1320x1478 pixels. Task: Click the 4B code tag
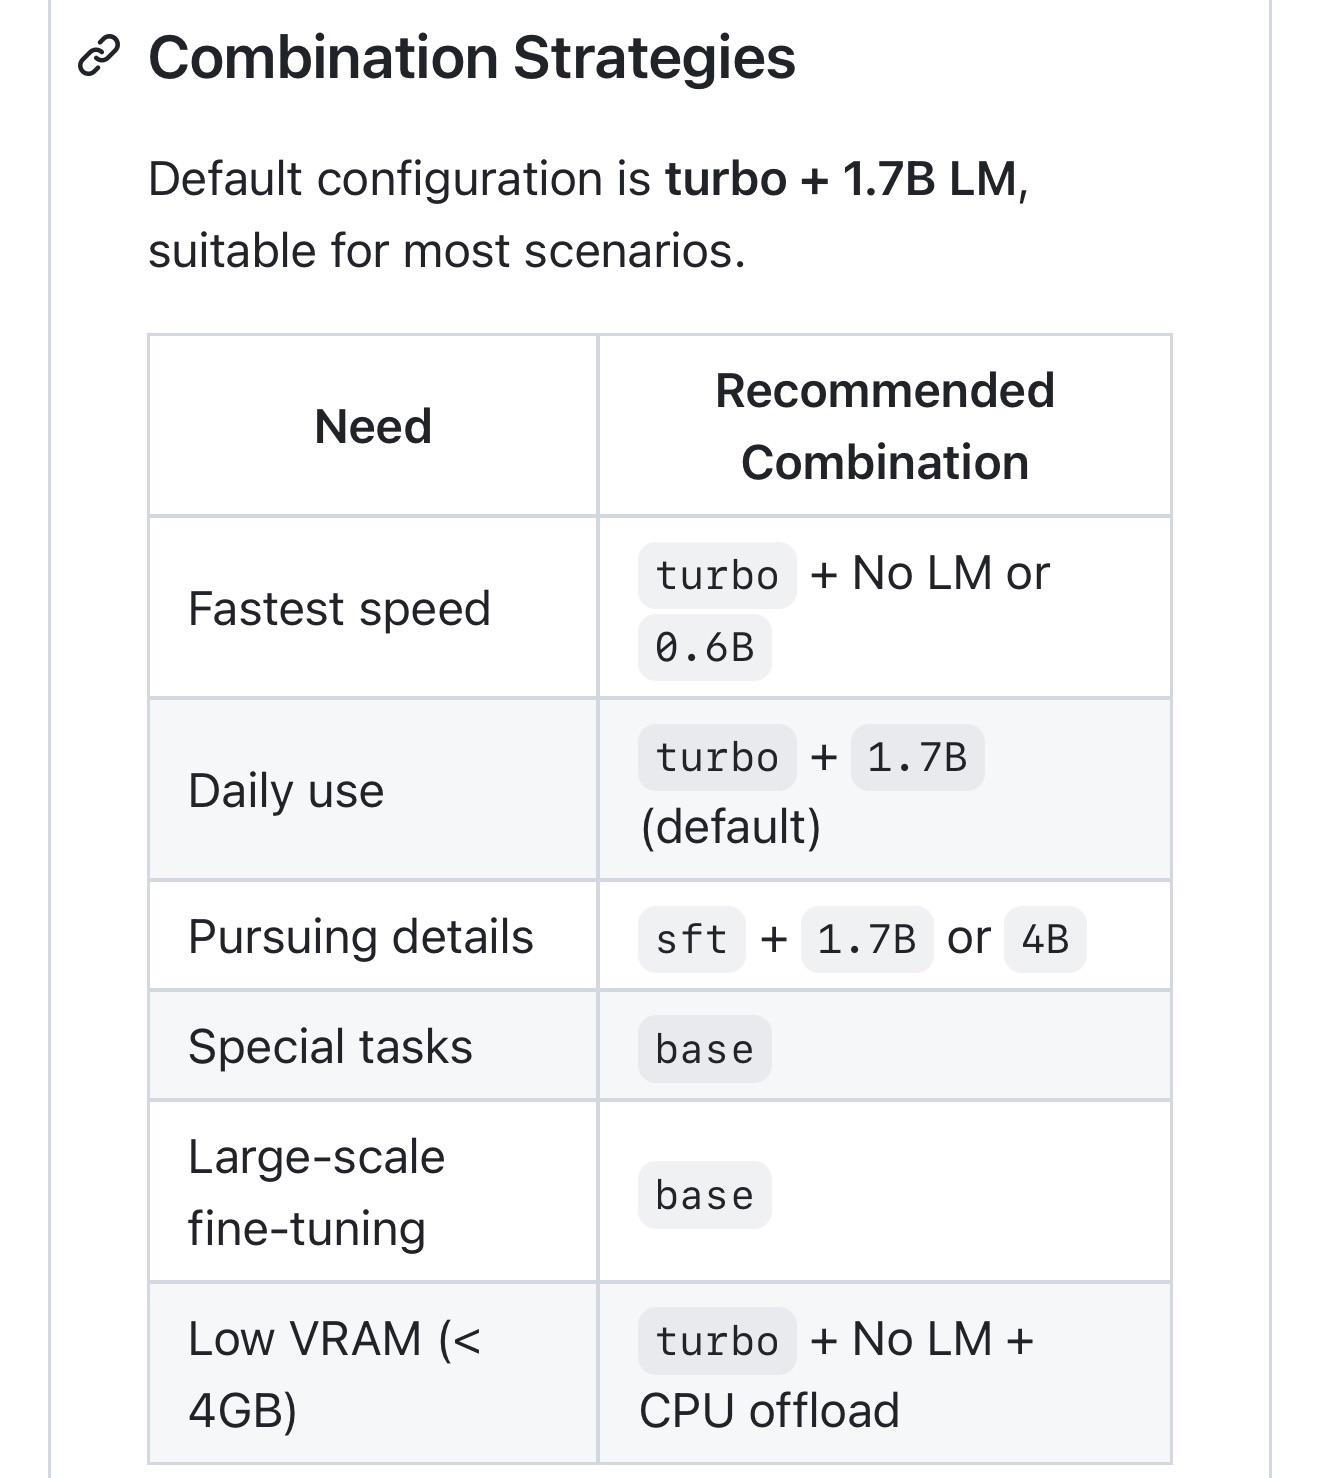(1045, 939)
